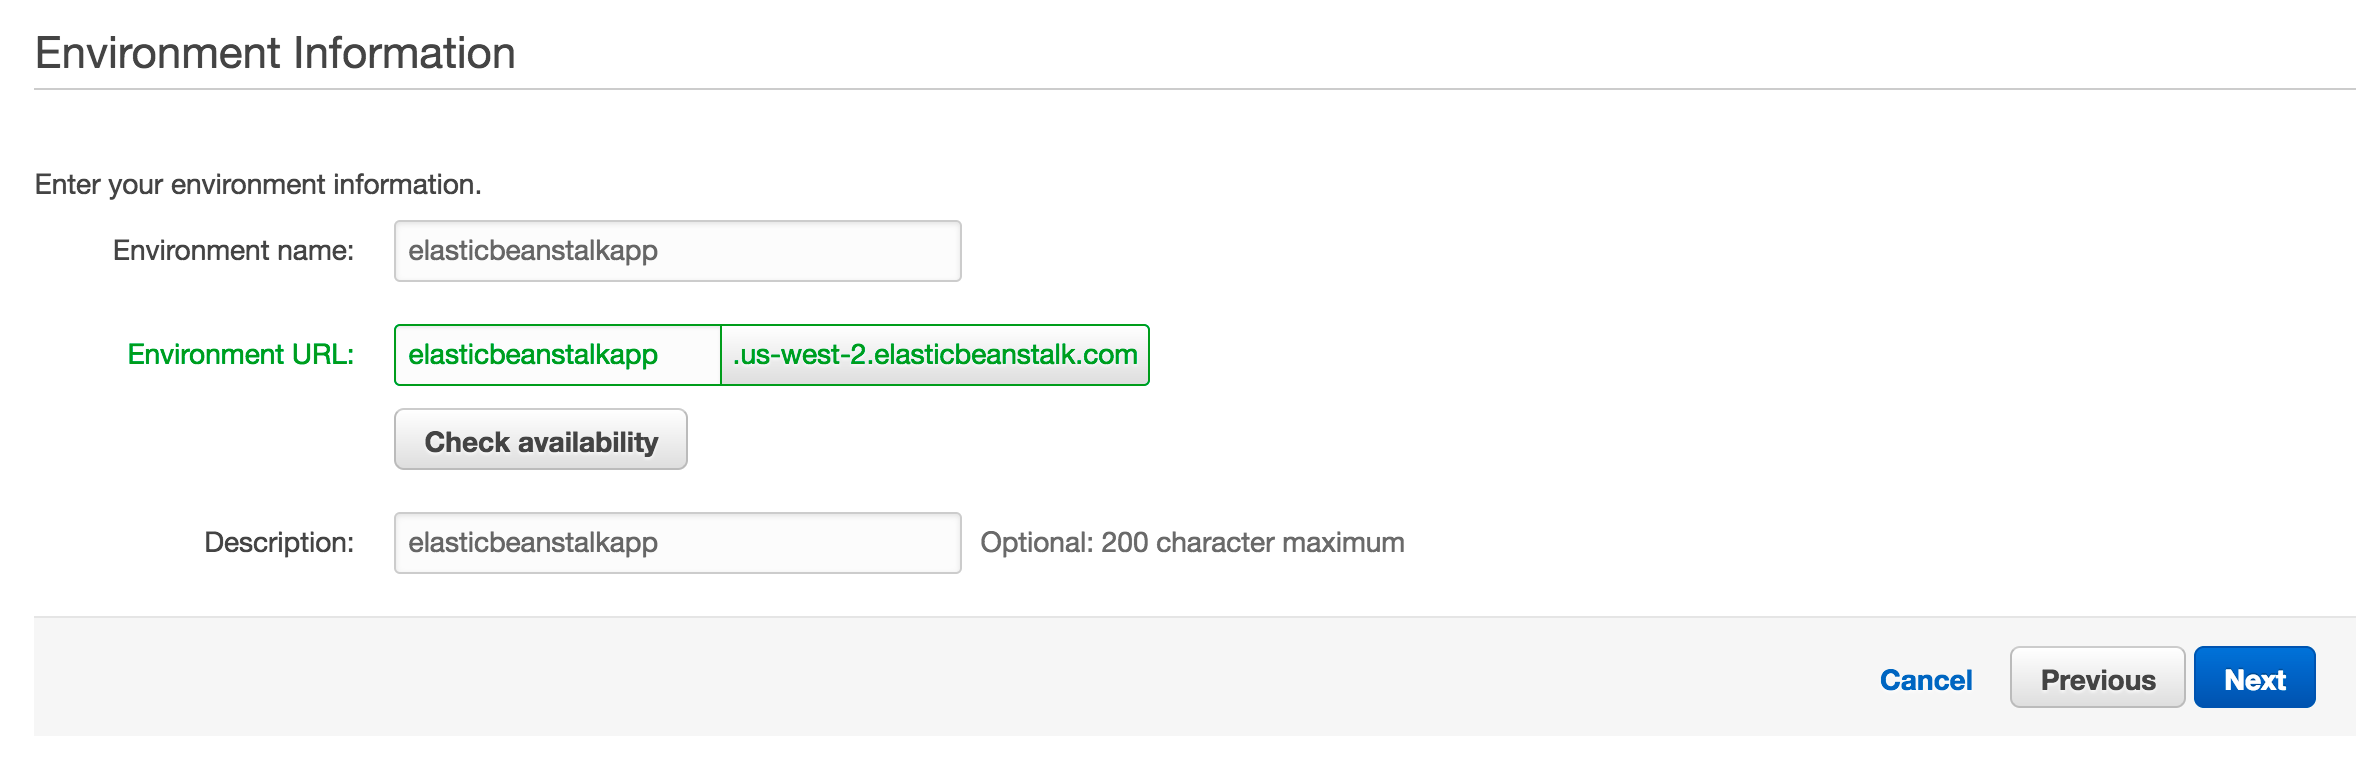The width and height of the screenshot is (2376, 758).
Task: Click the Optional 200 character maximum hint text
Action: (x=1192, y=542)
